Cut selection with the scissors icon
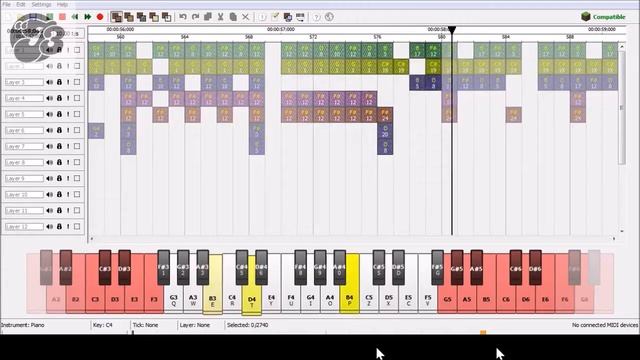640x360 pixels. coord(220,17)
